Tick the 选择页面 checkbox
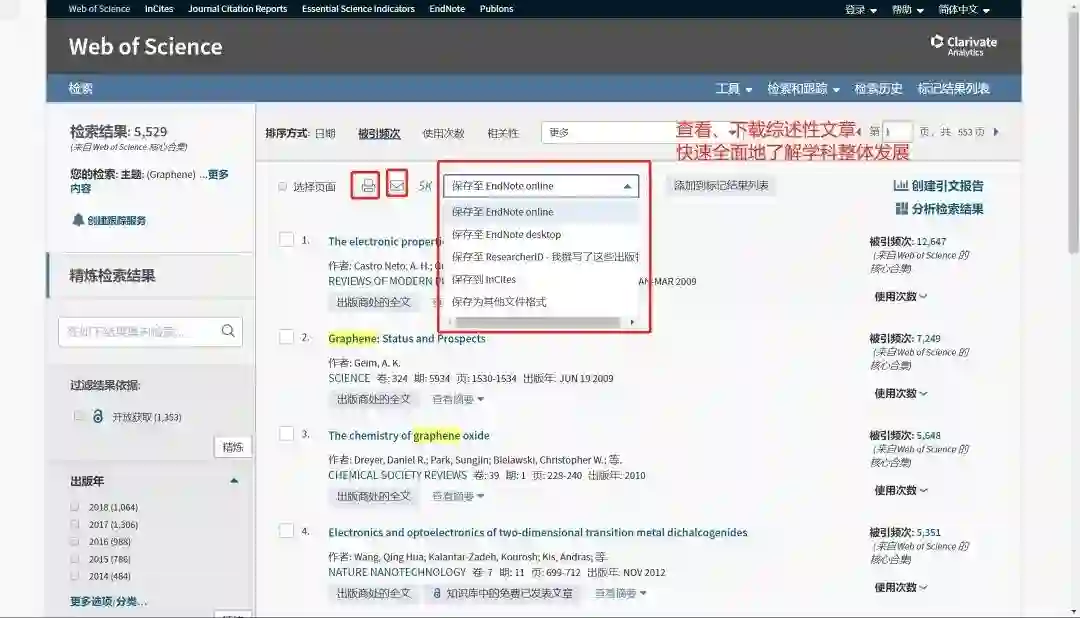This screenshot has width=1080, height=618. [x=282, y=186]
